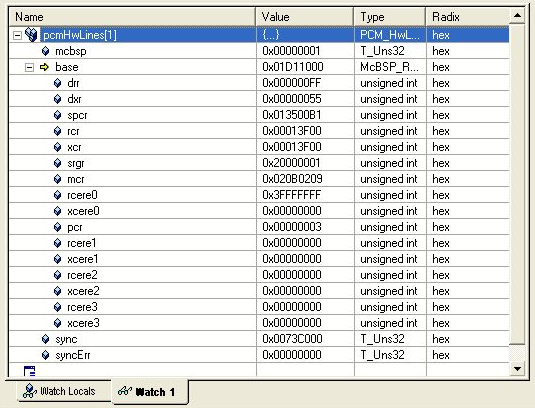This screenshot has height=408, width=535.
Task: Click the hex radix cell for mcr
Action: point(440,179)
